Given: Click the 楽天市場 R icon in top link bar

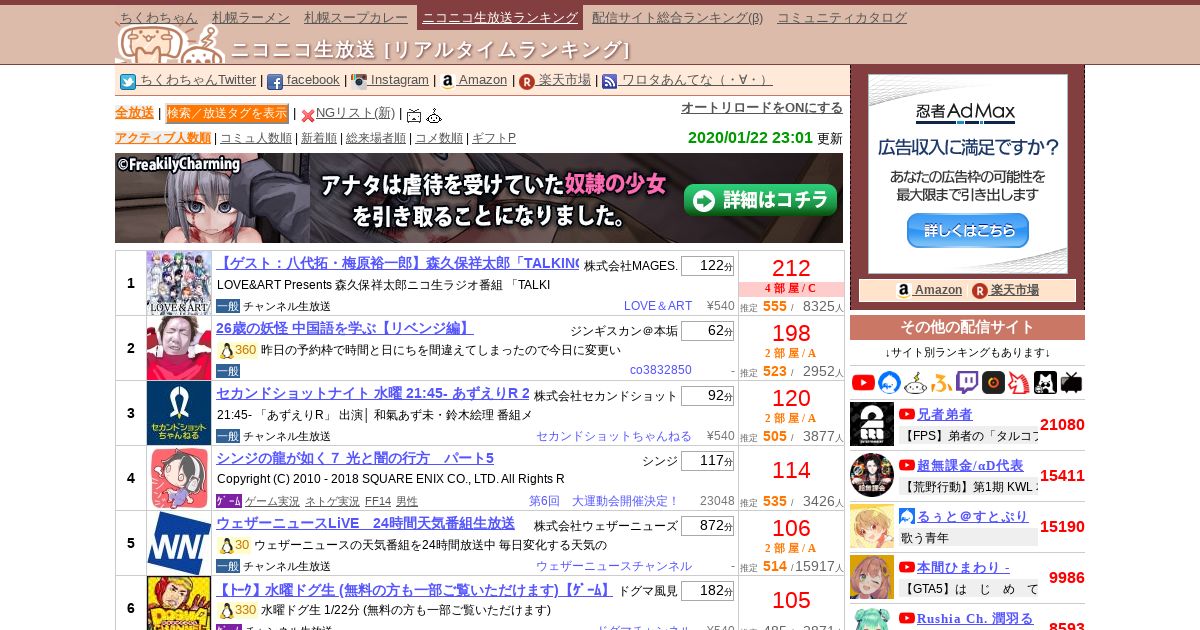Looking at the screenshot, I should 527,82.
